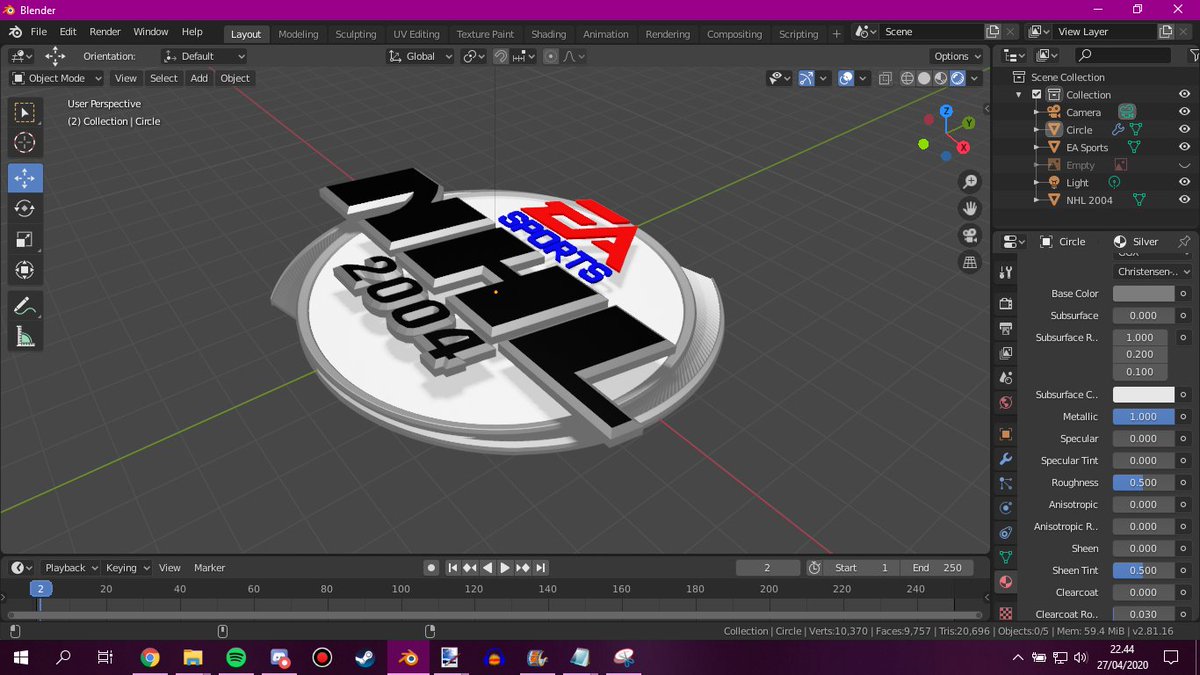
Task: Open the Christensen subsurface method dropdown
Action: click(1153, 271)
